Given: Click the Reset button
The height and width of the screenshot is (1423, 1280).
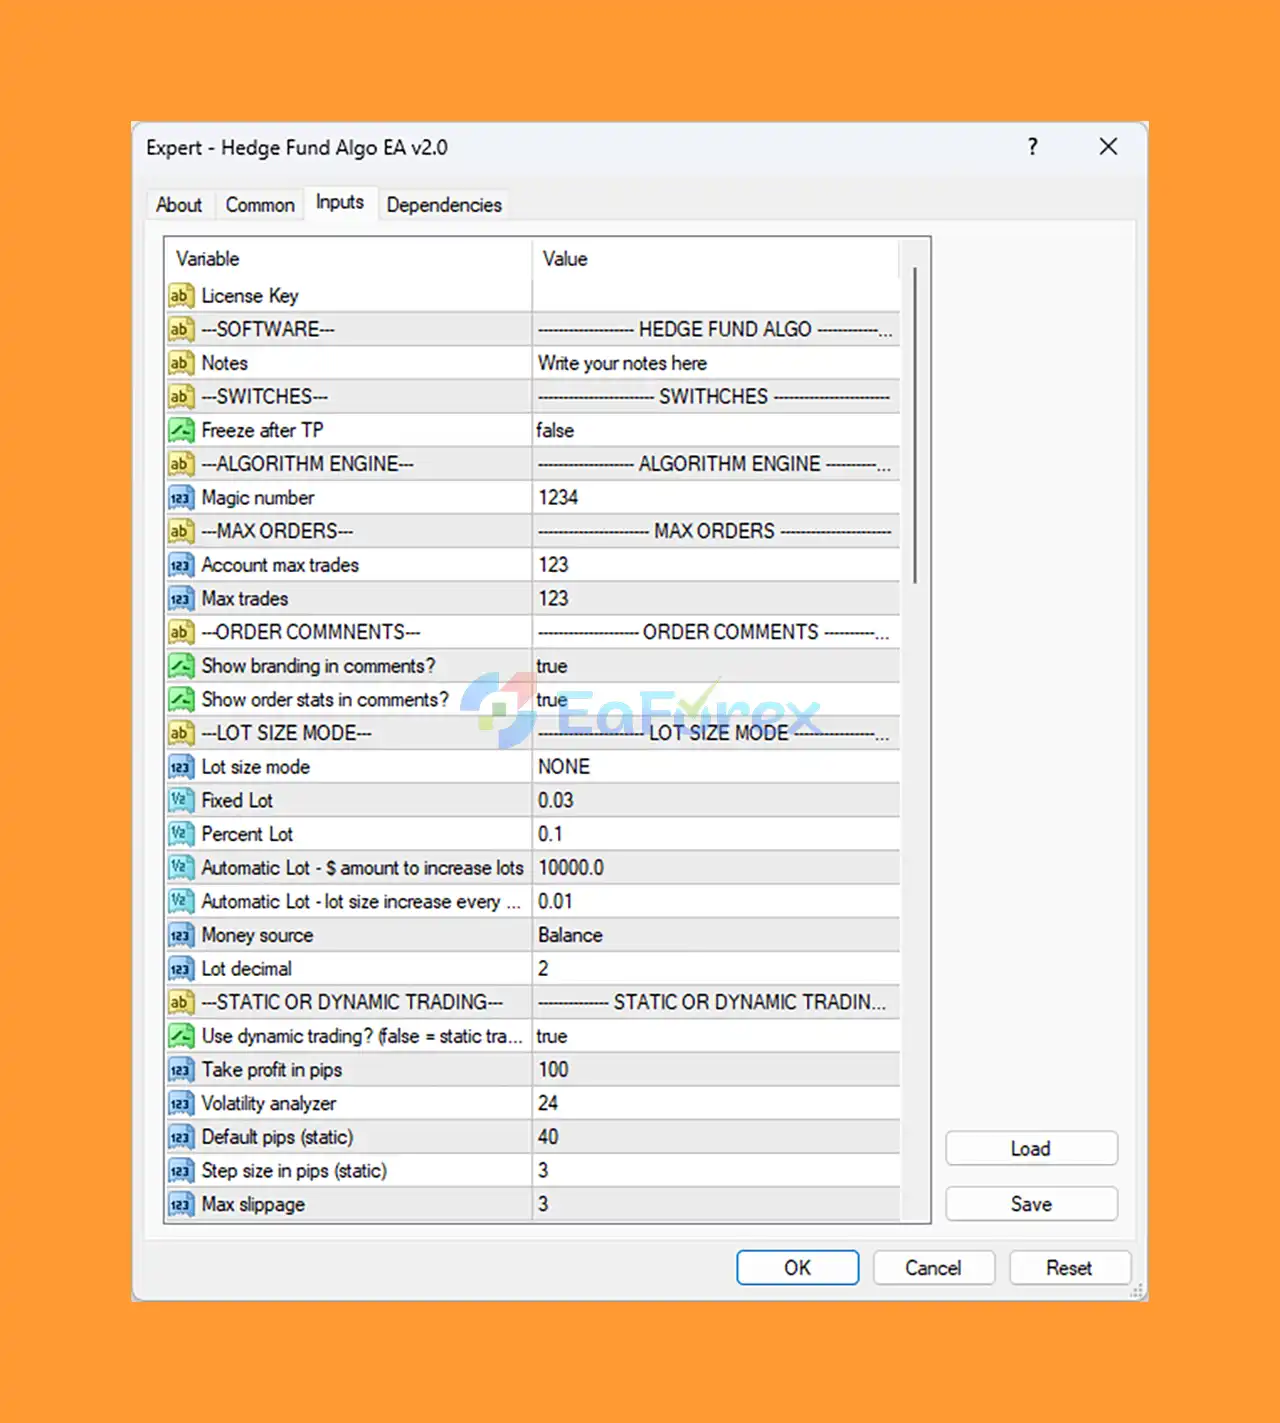Looking at the screenshot, I should click(x=1069, y=1268).
